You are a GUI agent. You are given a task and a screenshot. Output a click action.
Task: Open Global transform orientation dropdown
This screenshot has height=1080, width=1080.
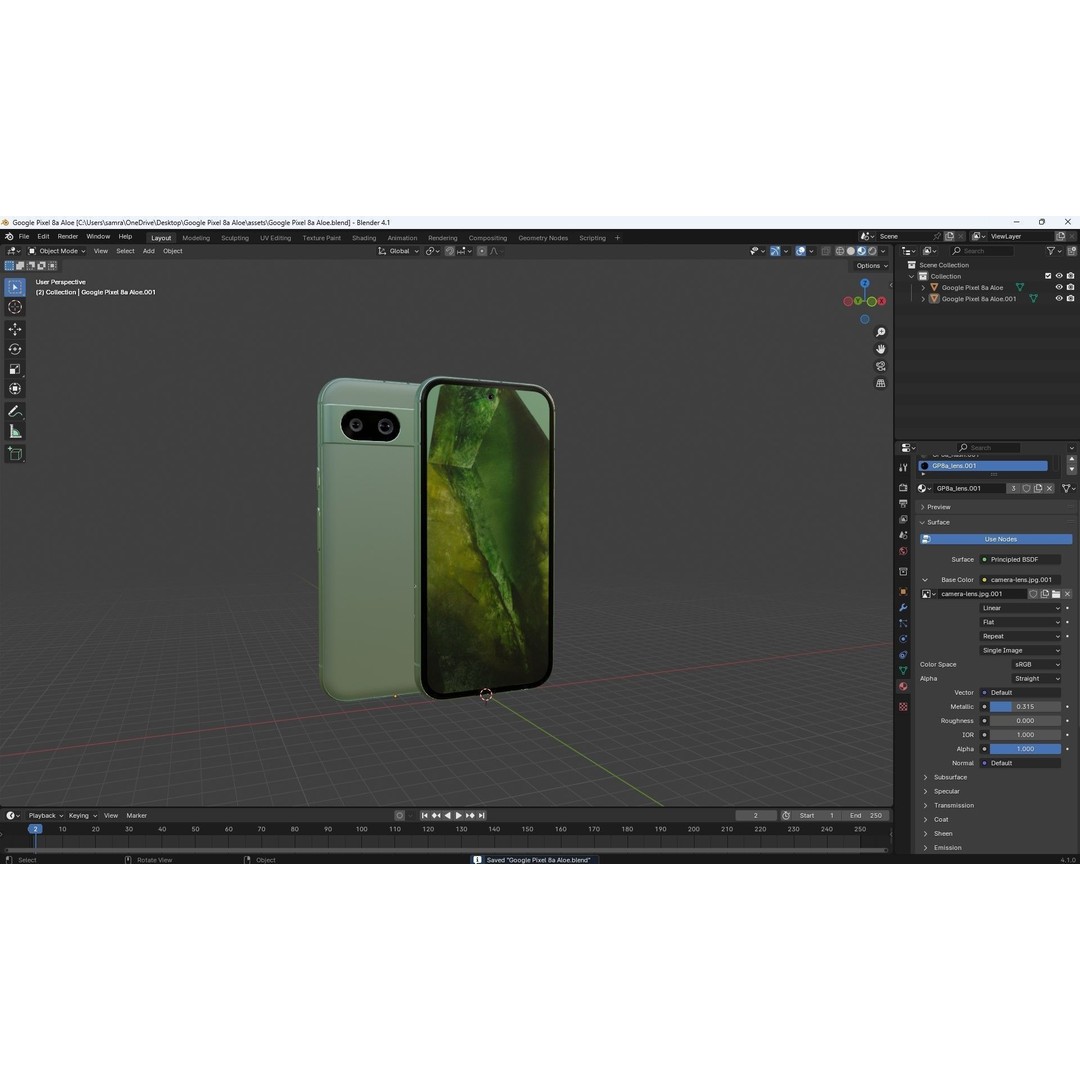click(398, 251)
